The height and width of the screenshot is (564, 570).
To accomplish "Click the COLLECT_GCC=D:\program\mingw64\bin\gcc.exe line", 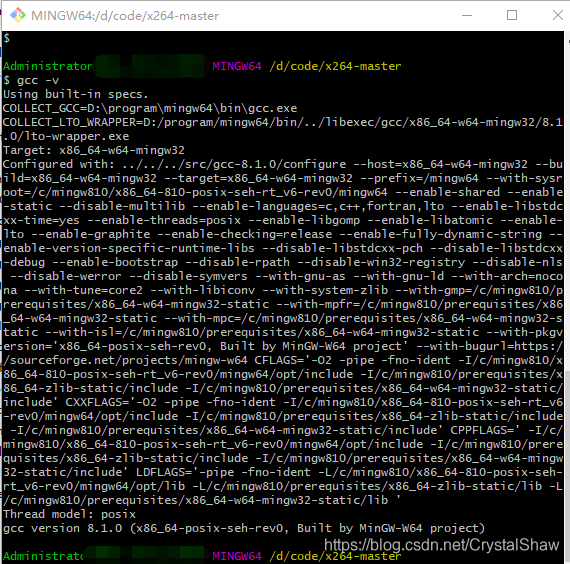I will click(x=150, y=108).
